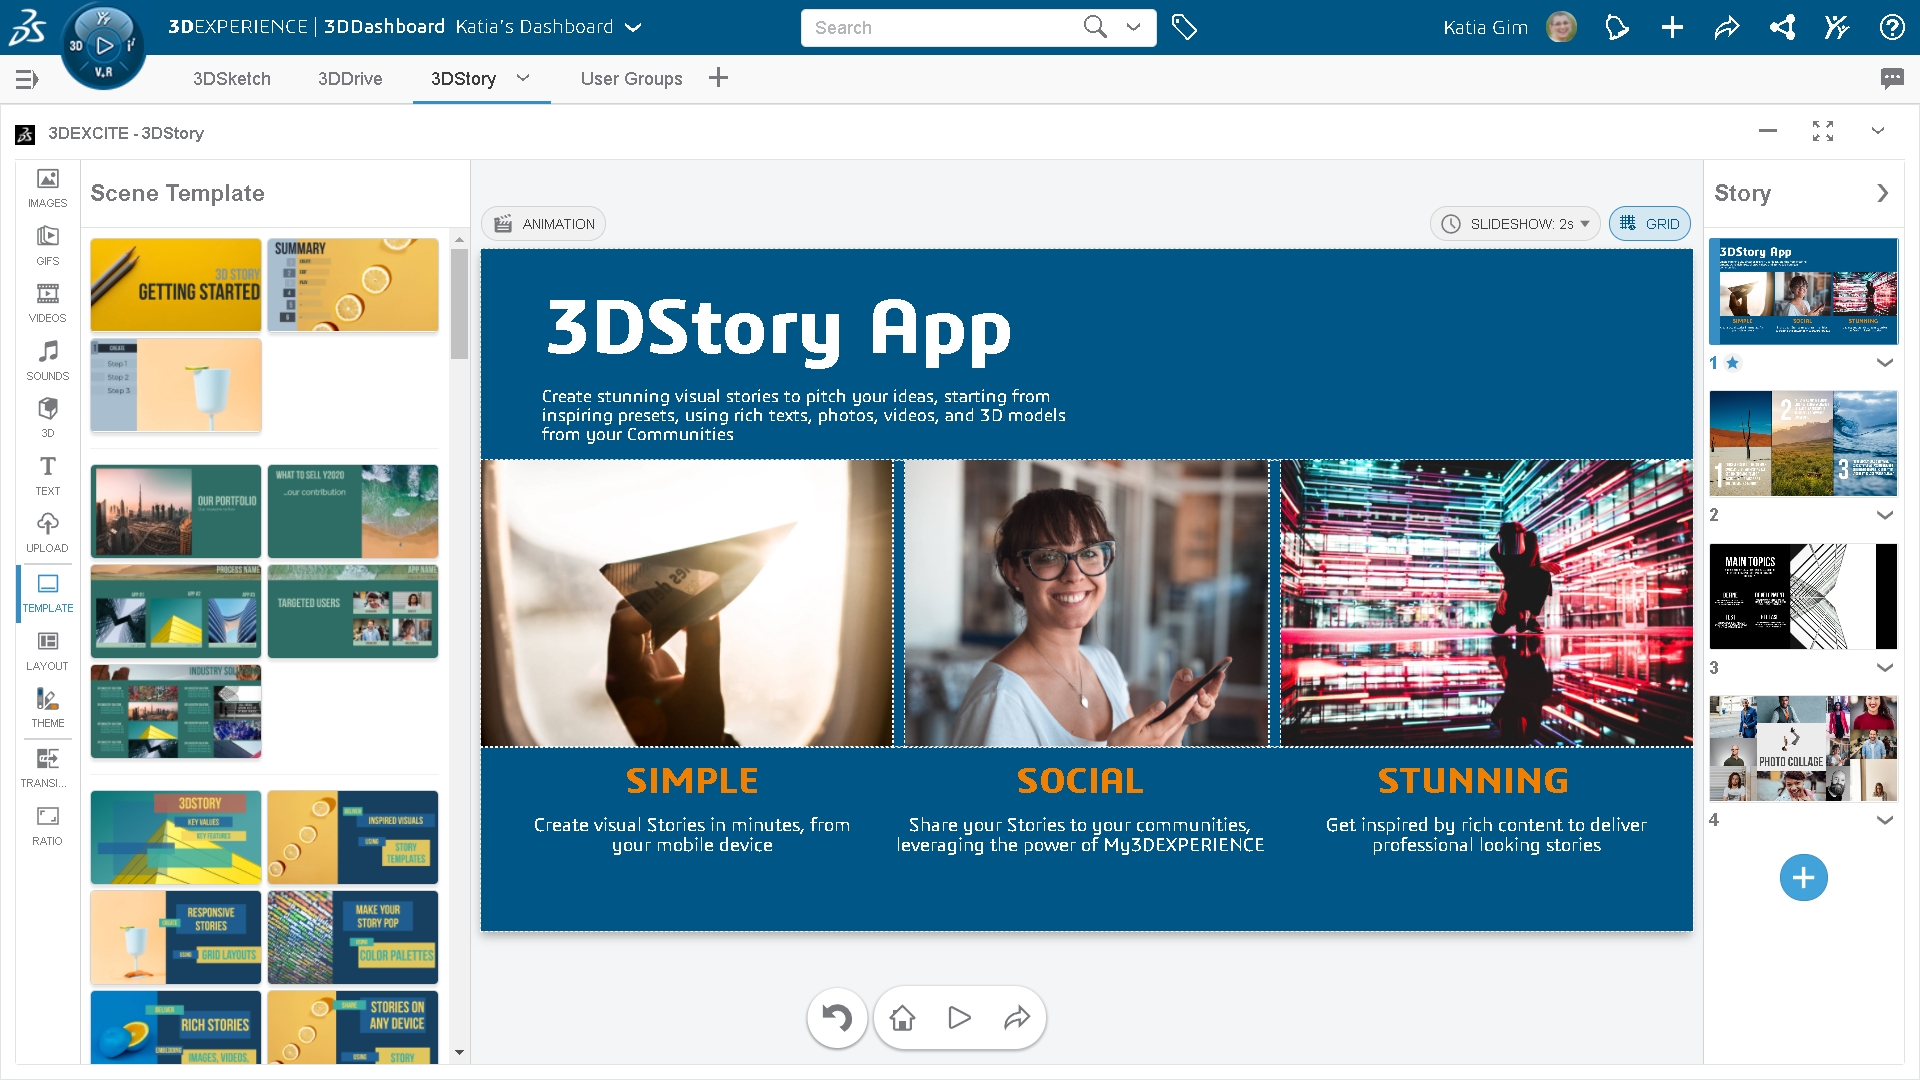Open the Images panel
1920x1080 pixels.
(x=47, y=188)
